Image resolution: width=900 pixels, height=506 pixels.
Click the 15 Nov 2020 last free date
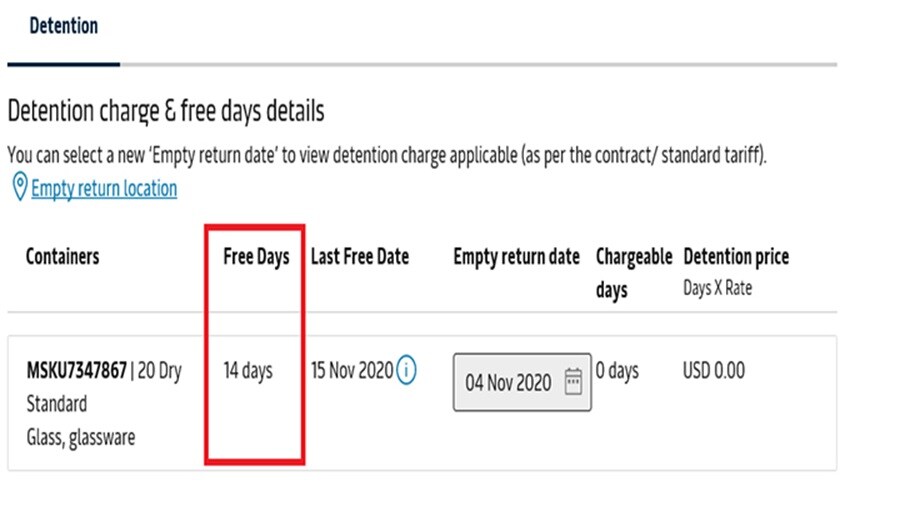tap(352, 371)
